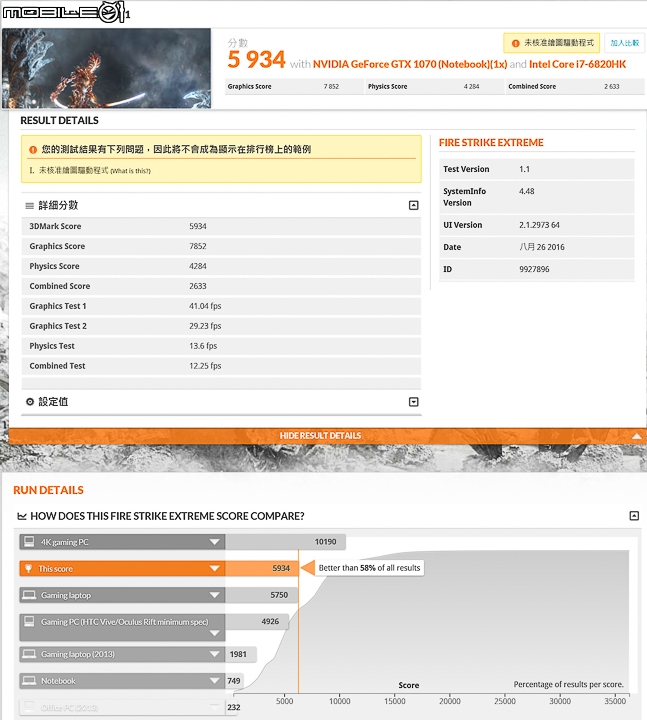
Task: Click the 10190 score bar for 4K gaming PC
Action: pos(285,542)
